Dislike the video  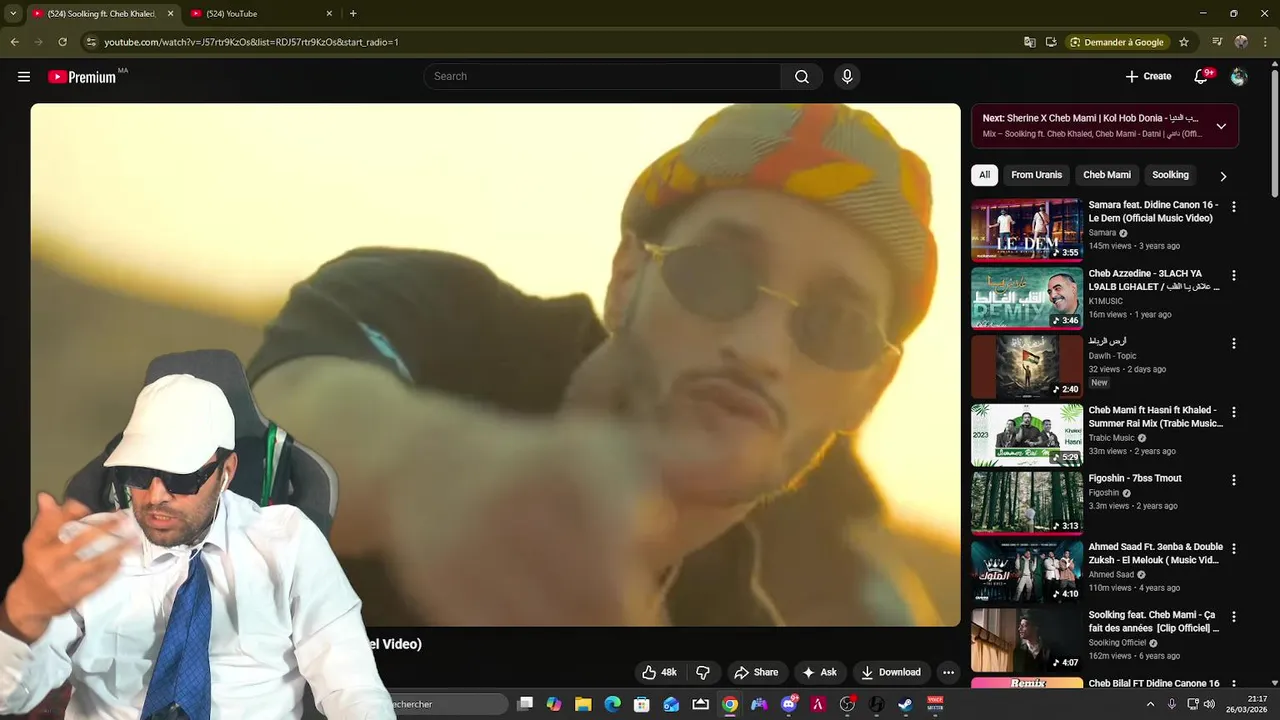coord(703,672)
